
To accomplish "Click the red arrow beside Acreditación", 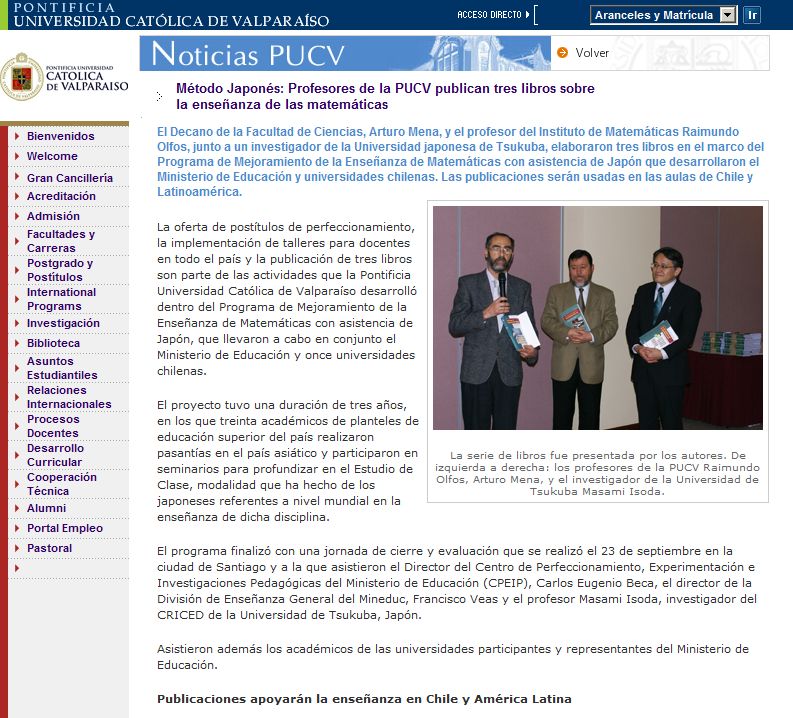I will pyautogui.click(x=17, y=196).
